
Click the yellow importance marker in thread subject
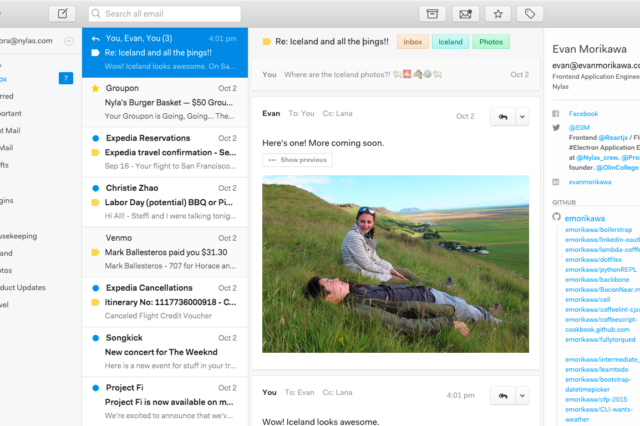266,42
